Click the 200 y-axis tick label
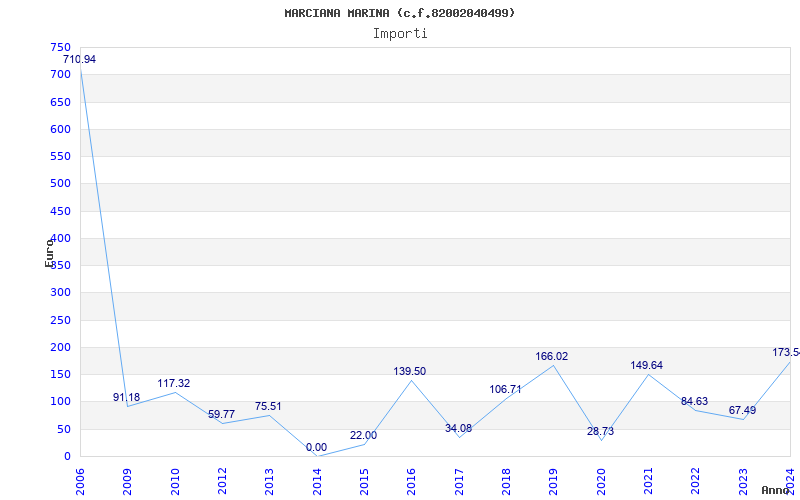The image size is (800, 500). 61,347
